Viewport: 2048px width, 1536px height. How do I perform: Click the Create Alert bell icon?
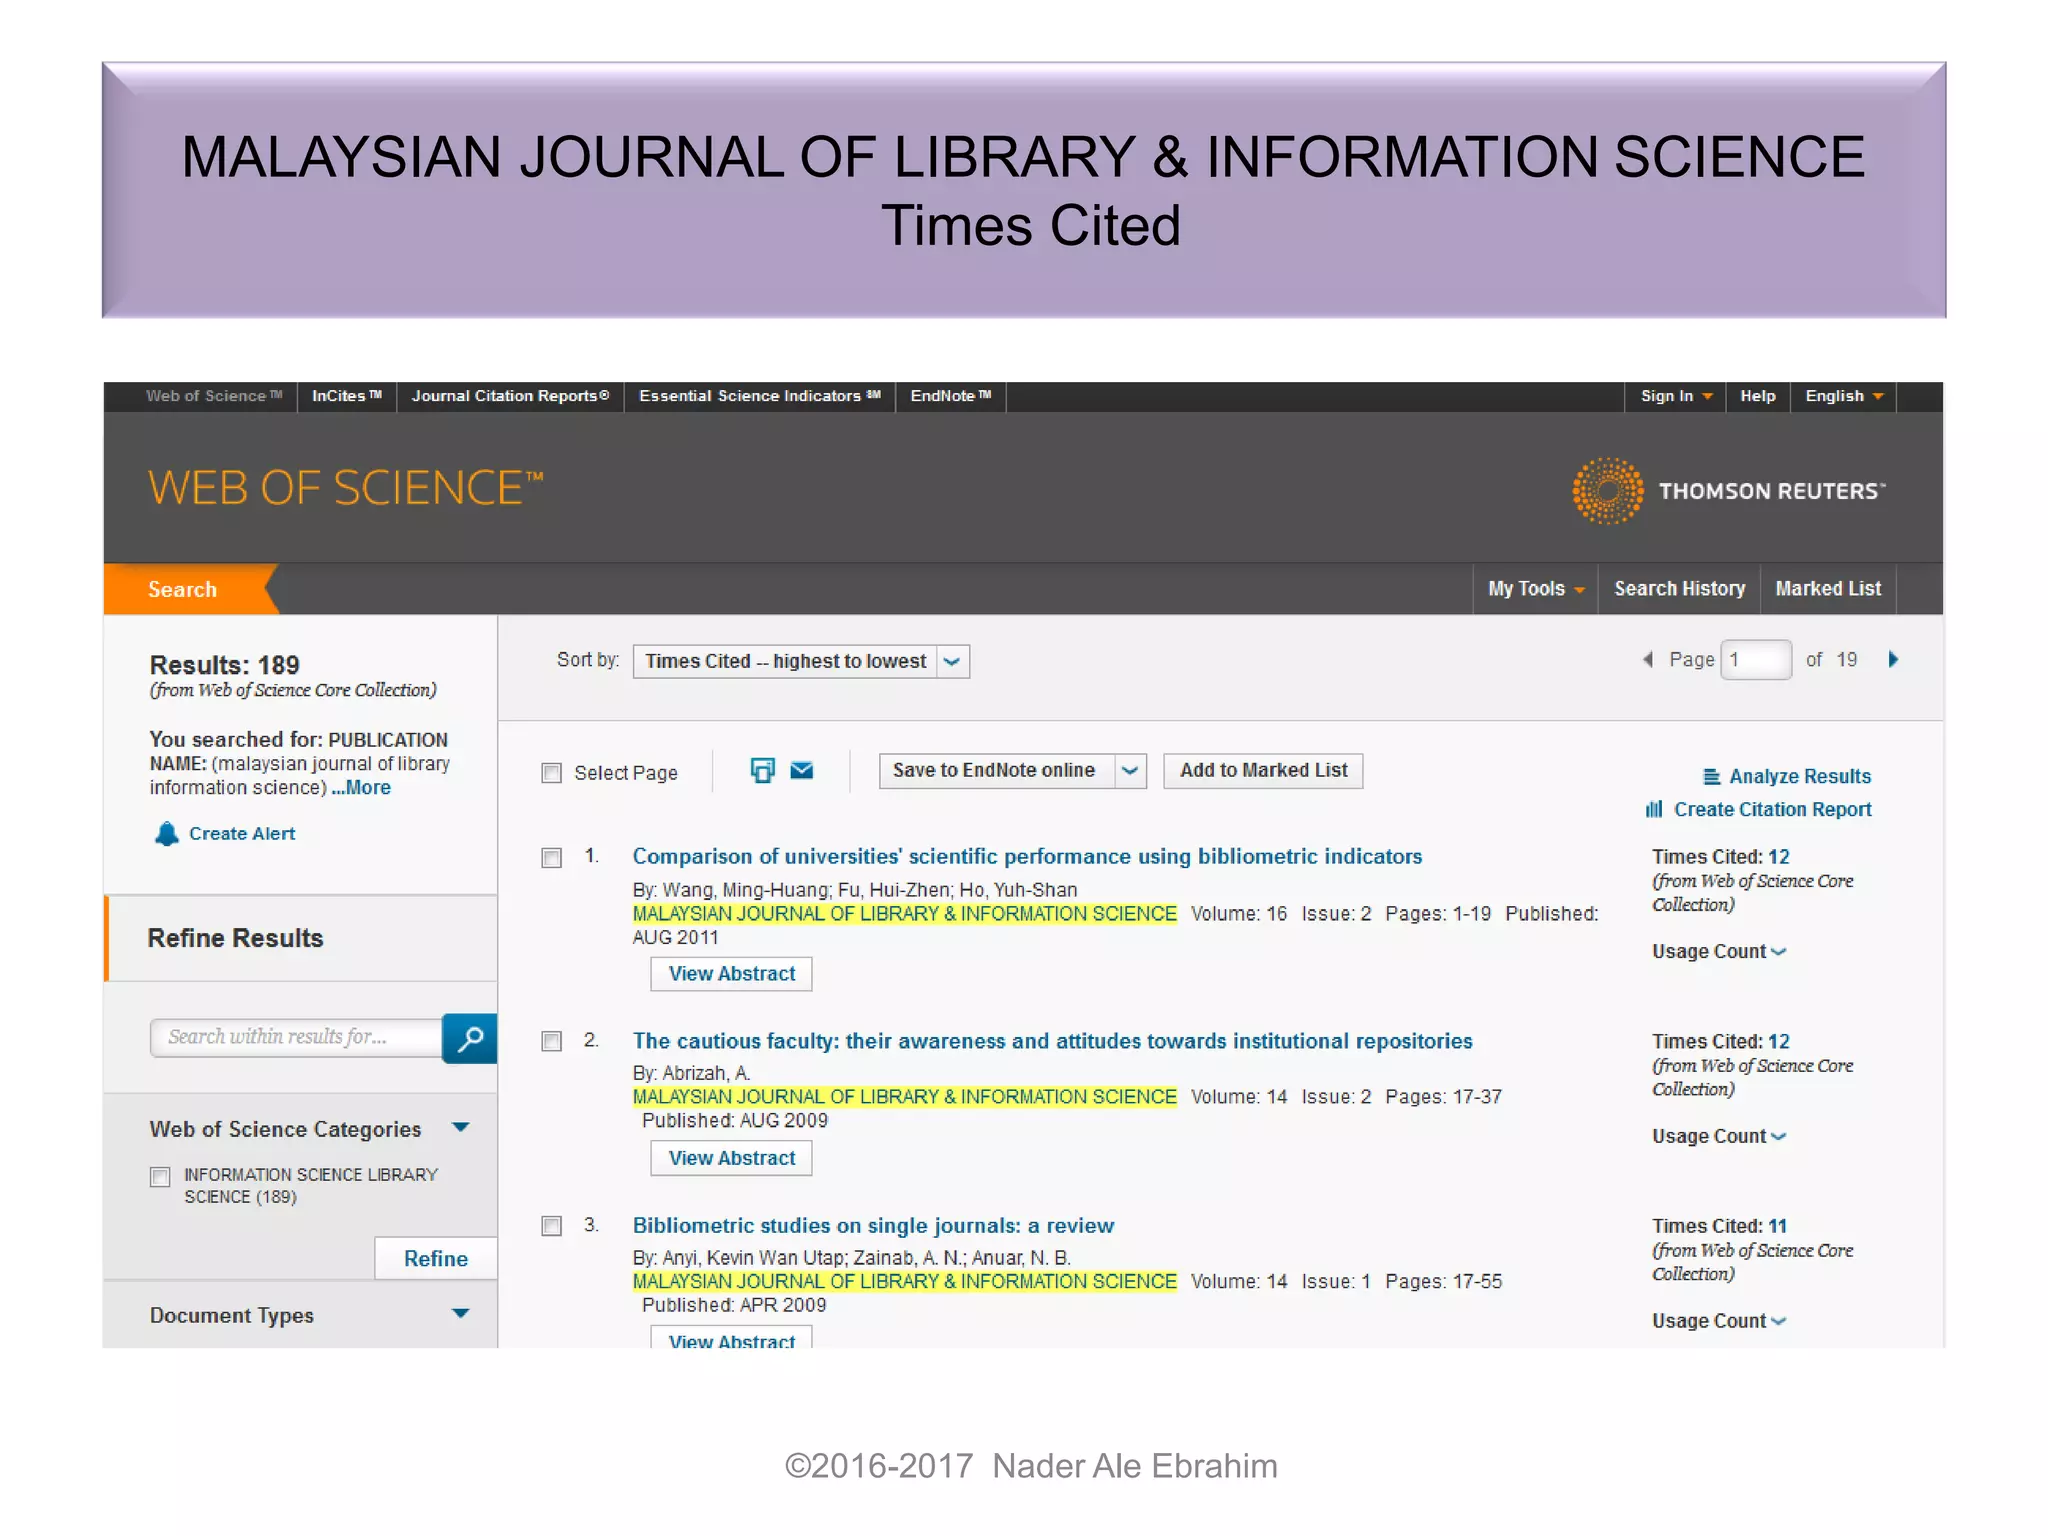point(166,833)
